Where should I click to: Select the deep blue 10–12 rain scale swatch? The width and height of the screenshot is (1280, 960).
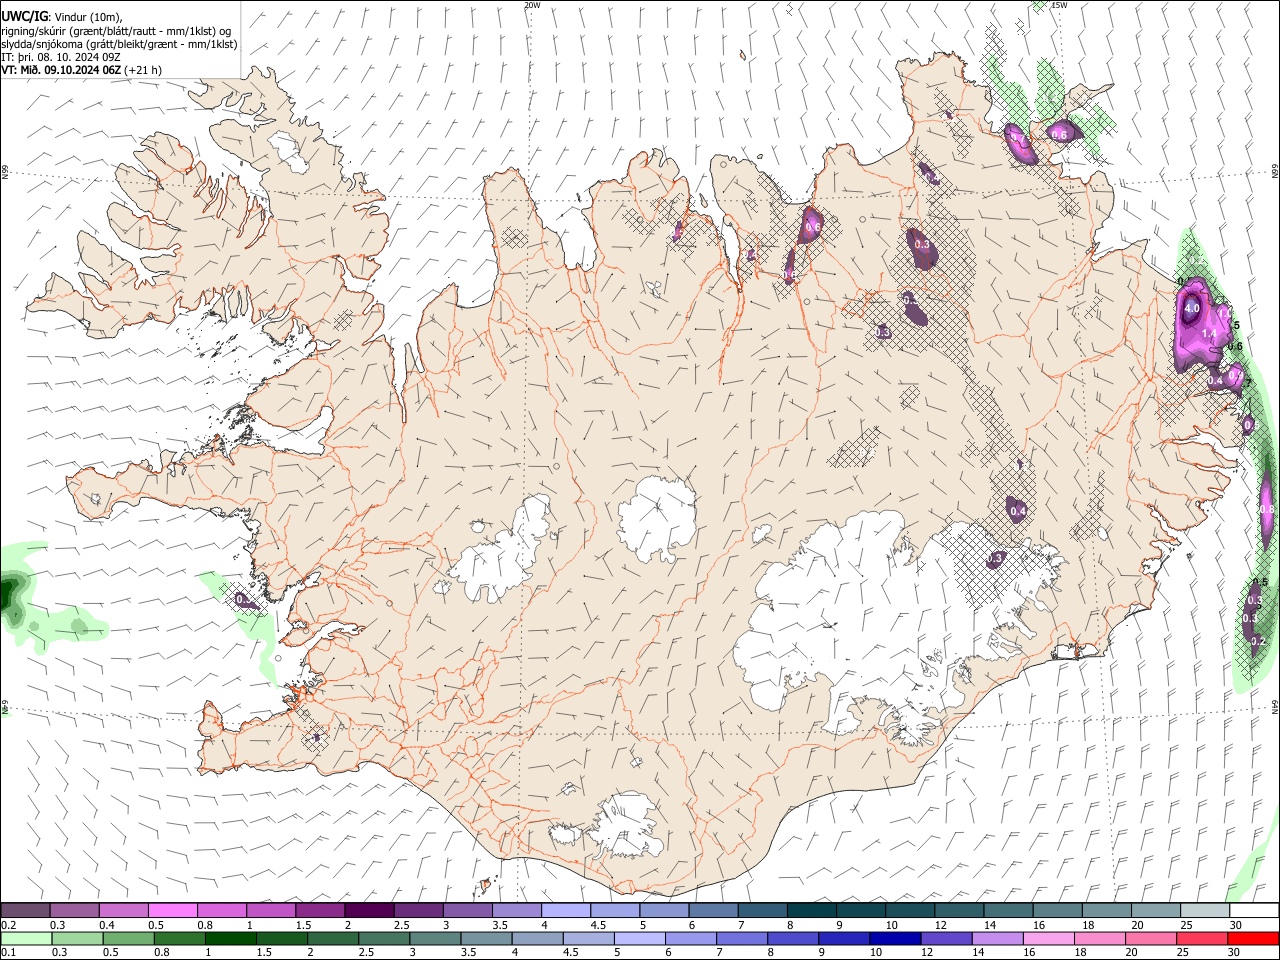tap(894, 938)
